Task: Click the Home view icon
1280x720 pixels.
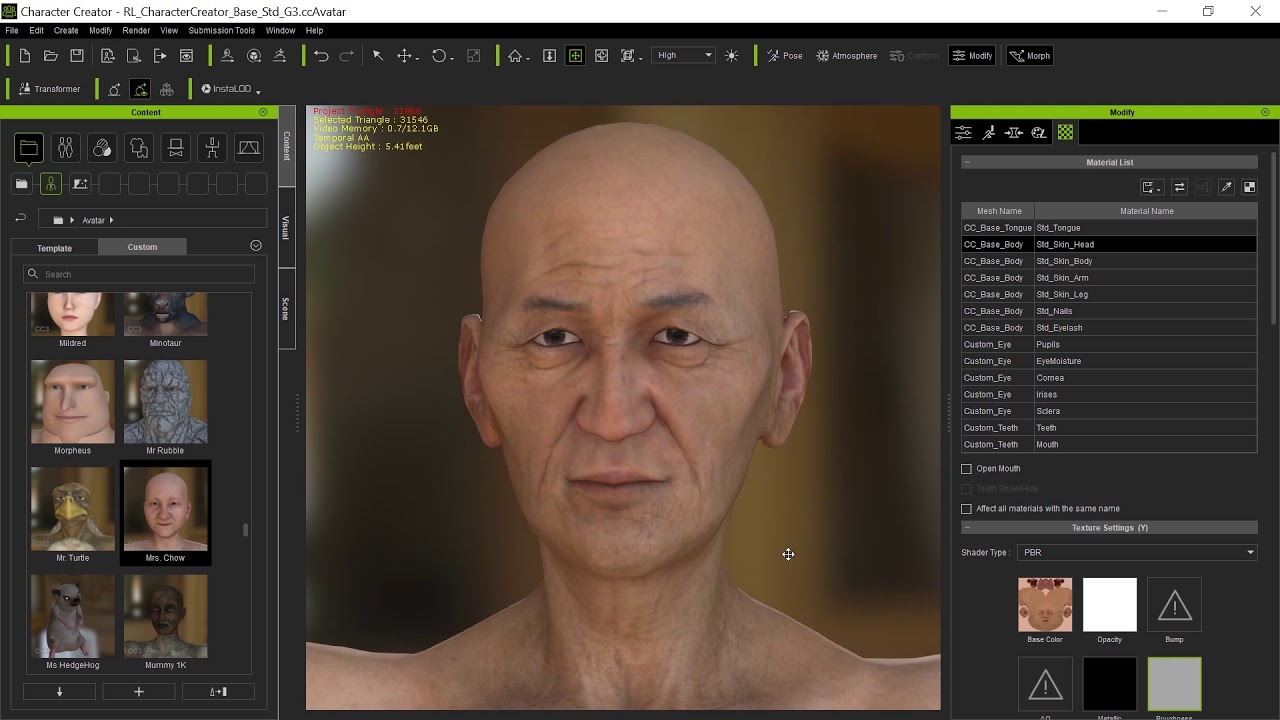Action: (514, 56)
